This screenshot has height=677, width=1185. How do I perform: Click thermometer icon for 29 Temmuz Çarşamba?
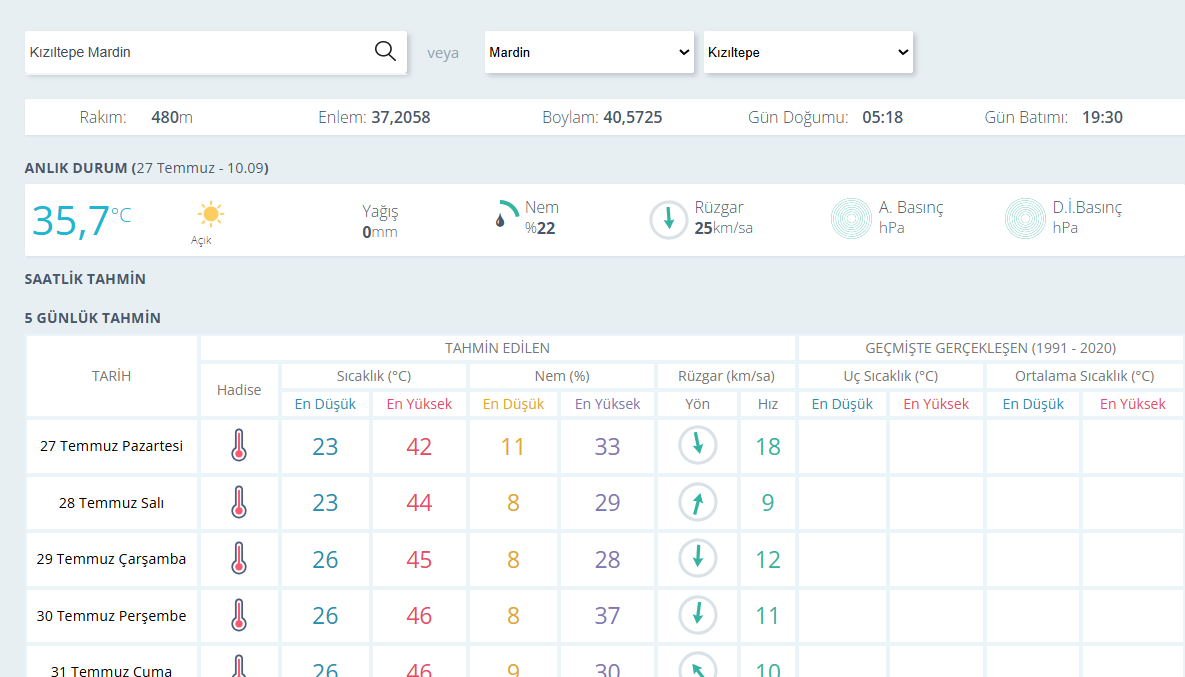coord(239,559)
